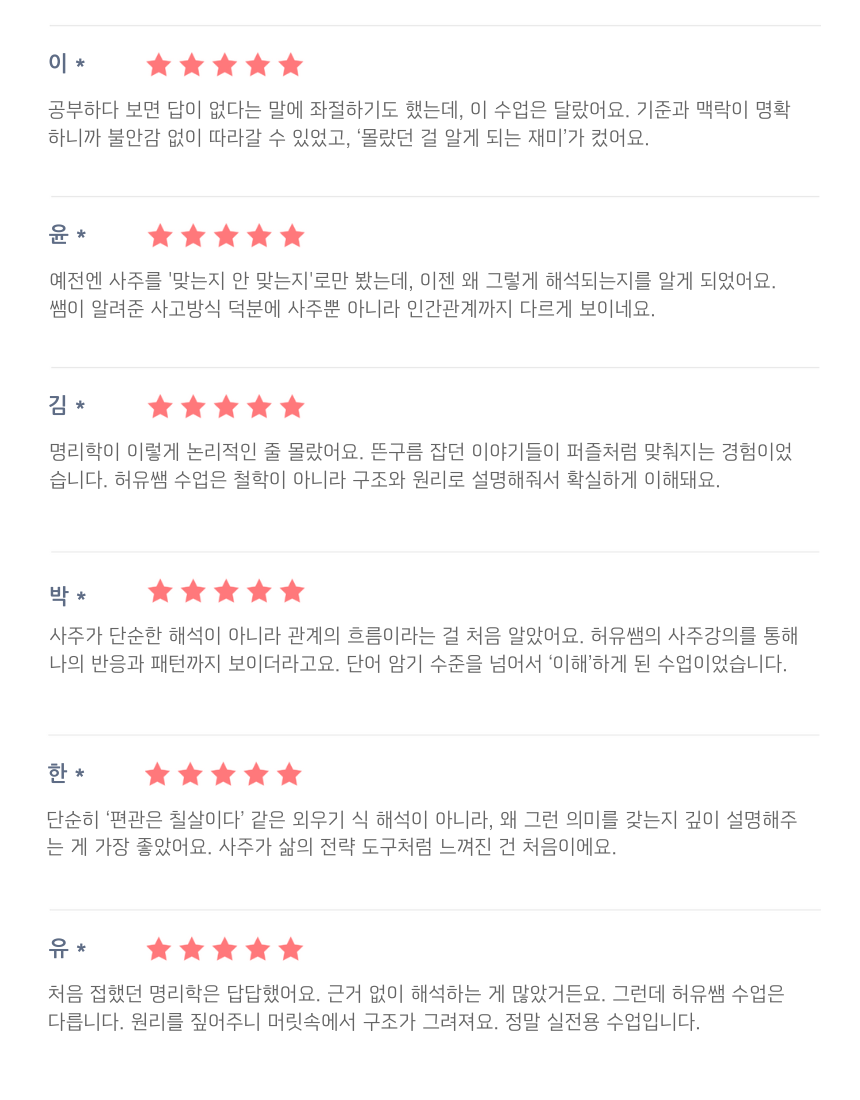Click reviewer name 박*

(x=67, y=596)
